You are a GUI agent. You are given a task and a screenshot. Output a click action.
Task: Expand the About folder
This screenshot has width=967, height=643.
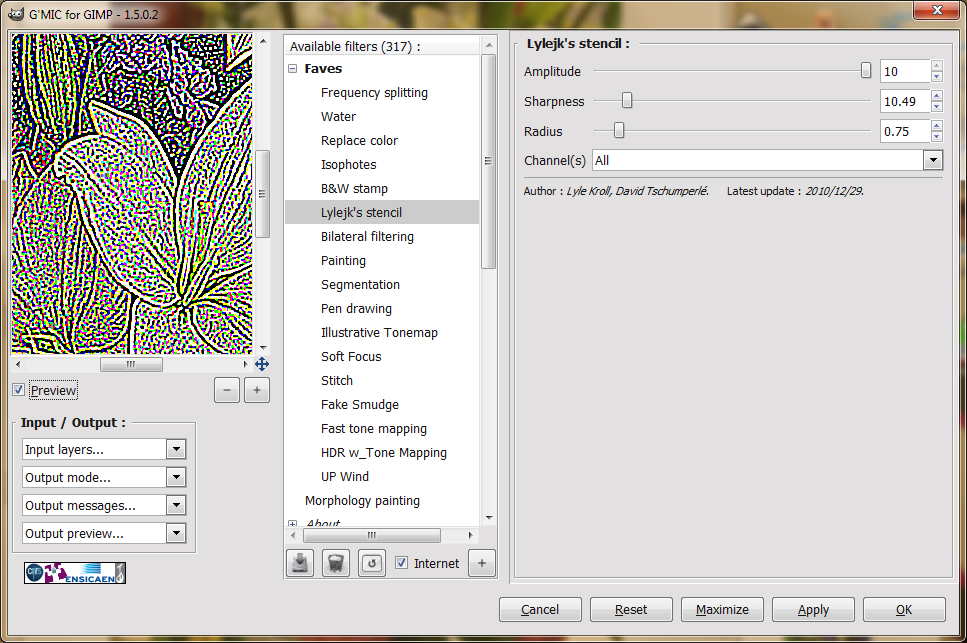coord(292,524)
